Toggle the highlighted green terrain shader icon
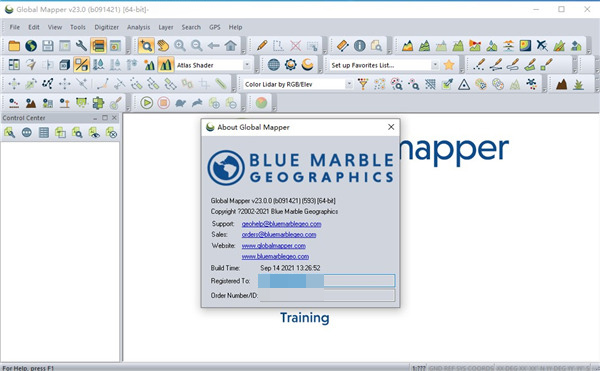 [166, 65]
